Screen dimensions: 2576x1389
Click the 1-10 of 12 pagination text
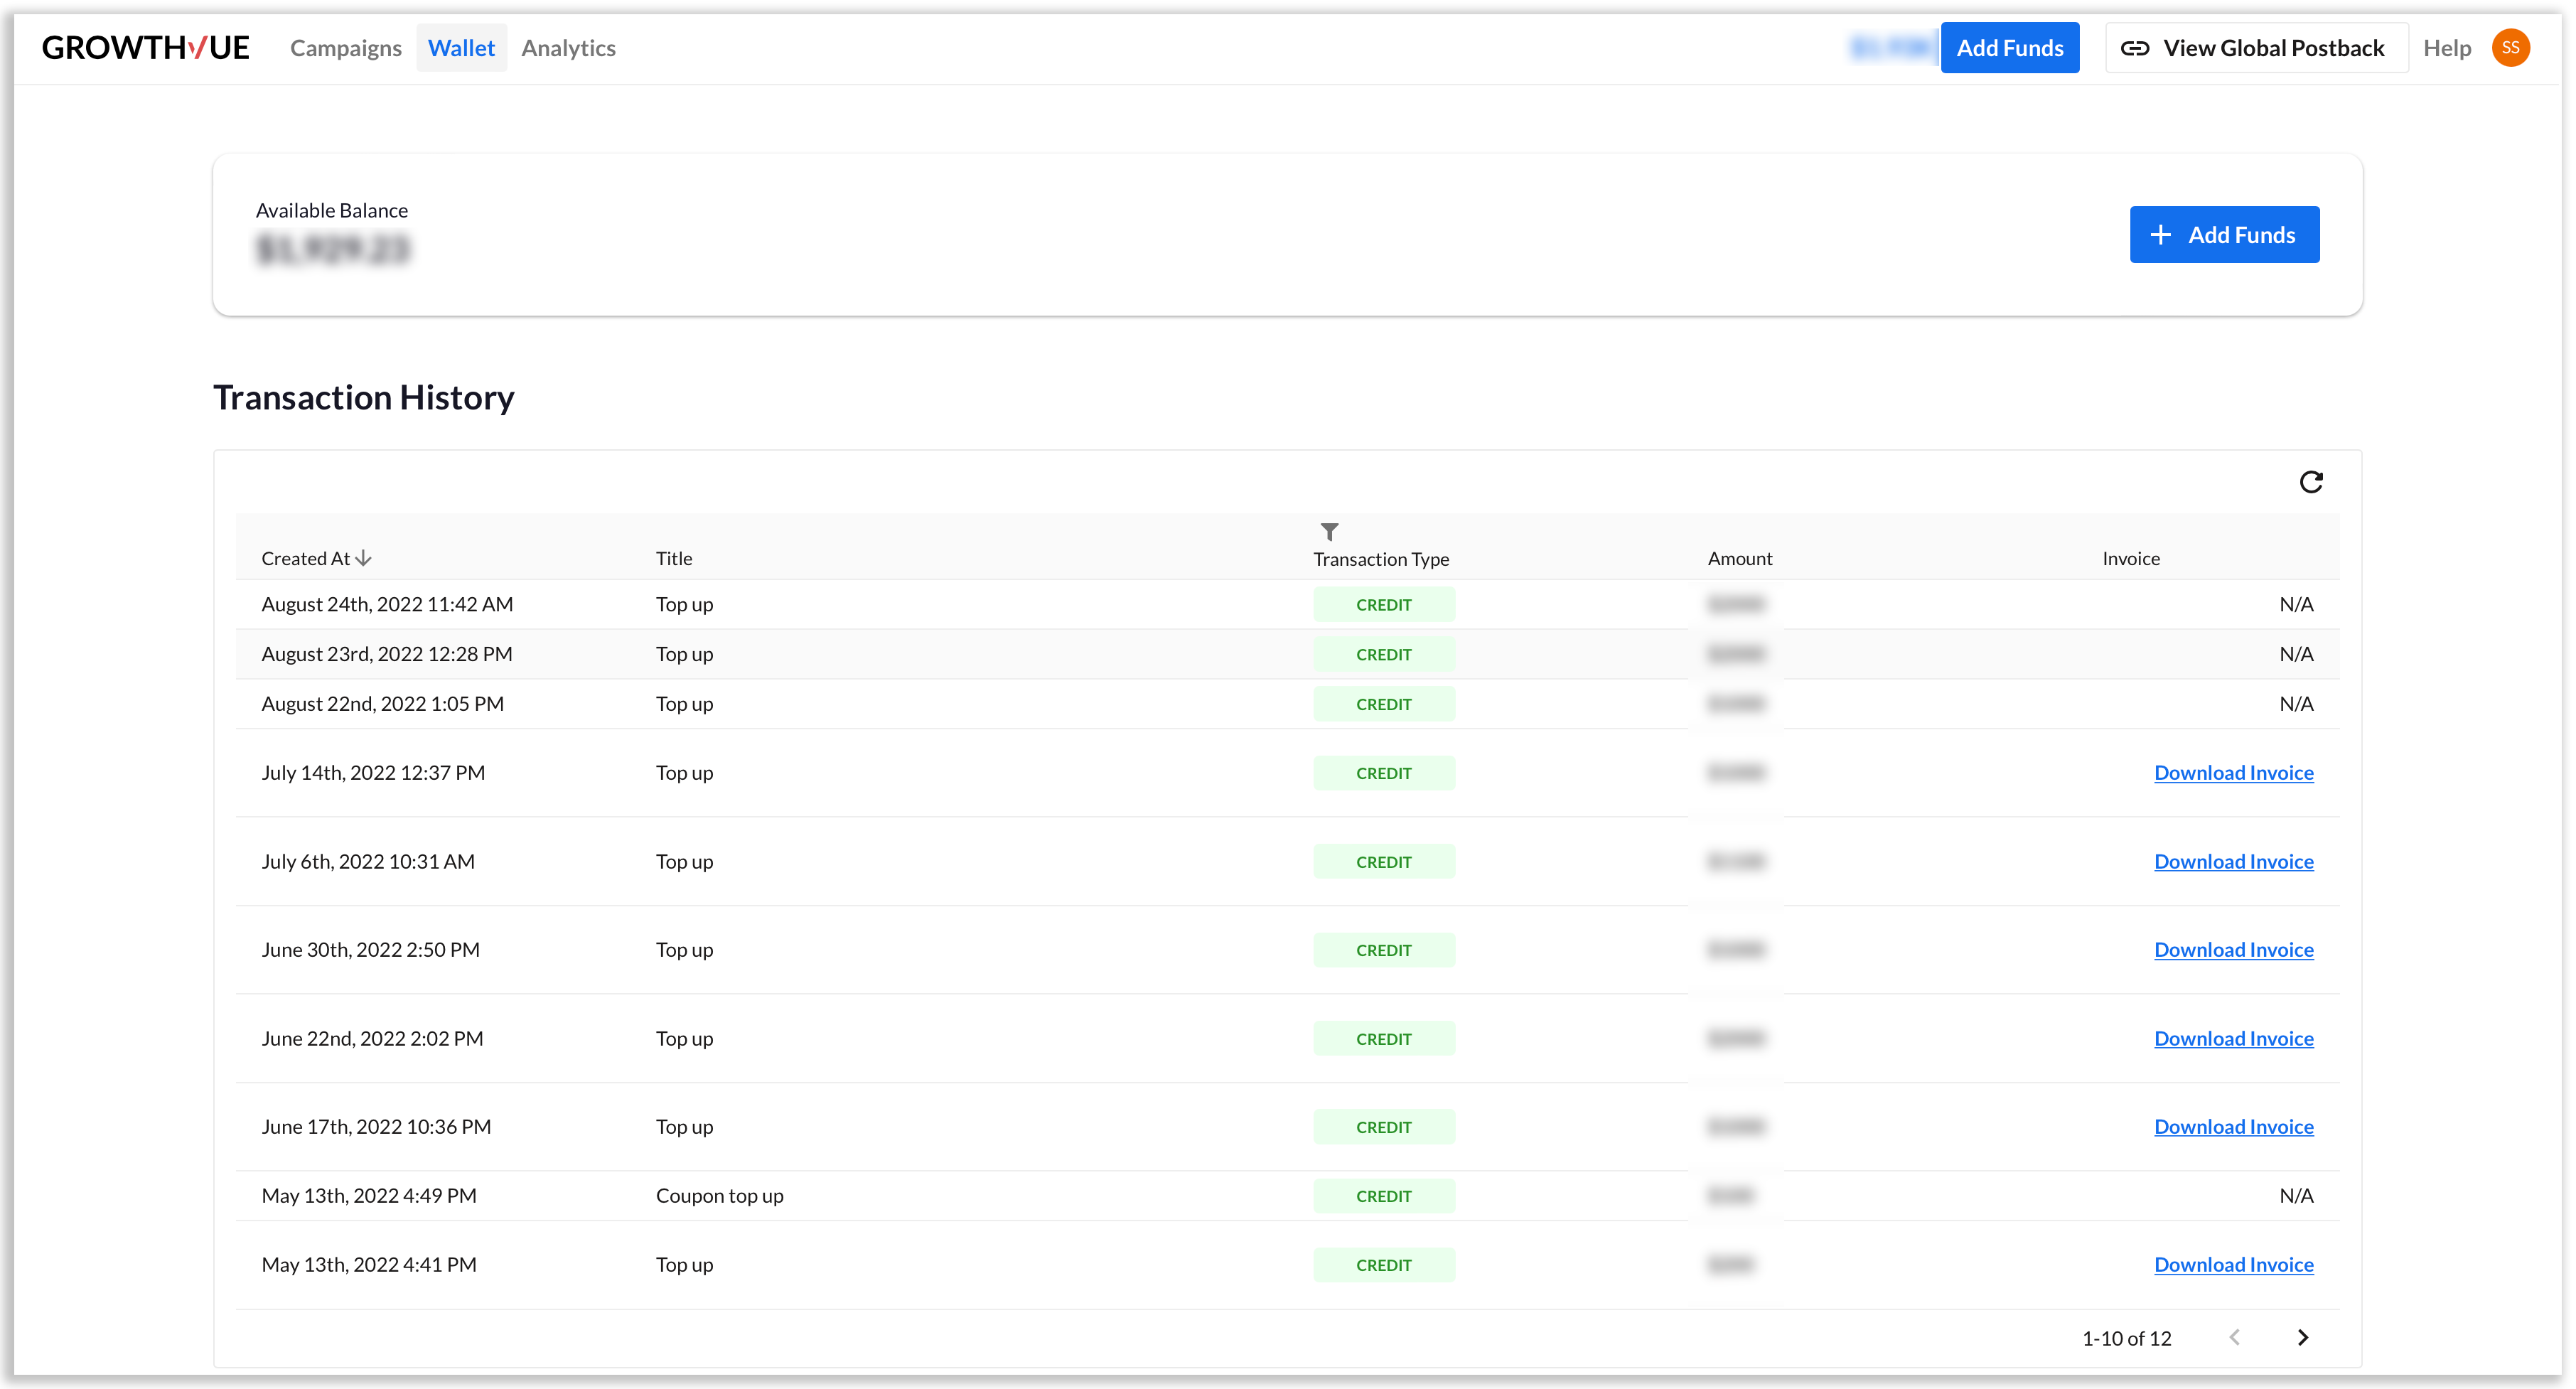(2126, 1338)
